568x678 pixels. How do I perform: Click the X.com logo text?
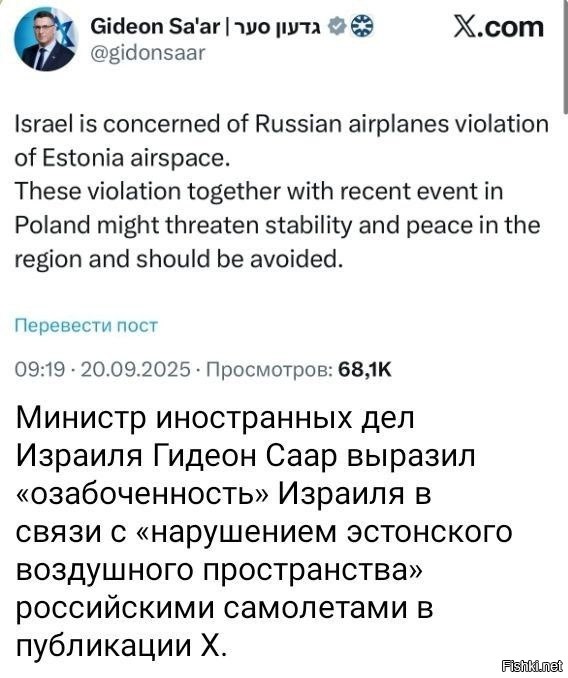point(498,27)
